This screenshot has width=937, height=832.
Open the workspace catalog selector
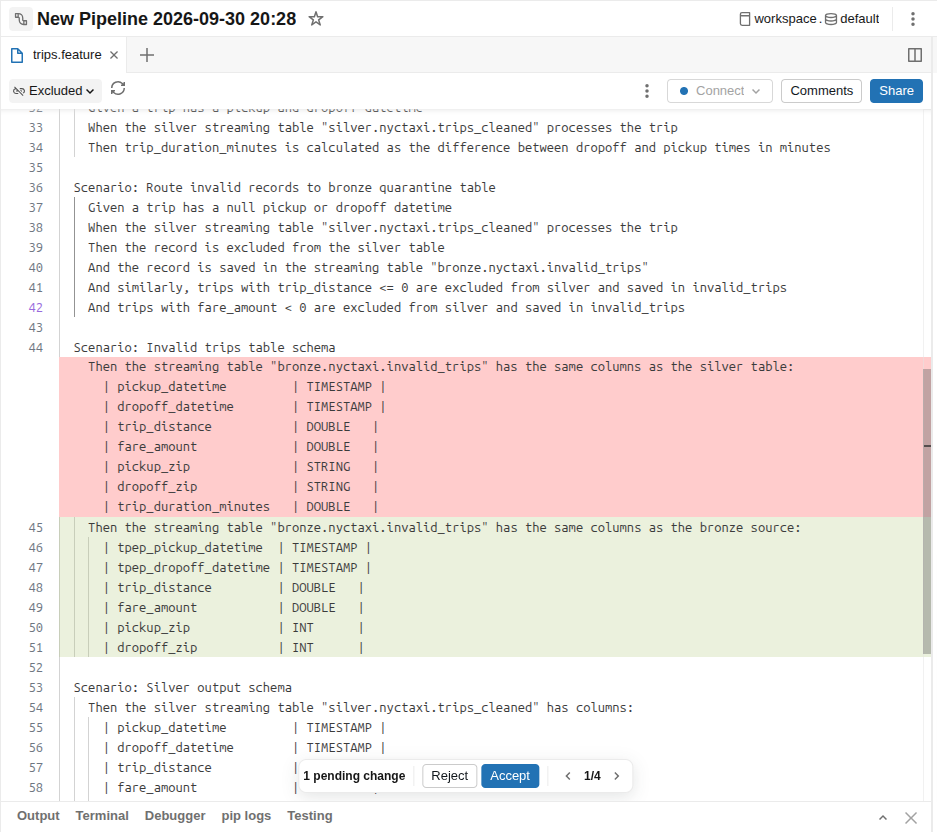coord(777,19)
